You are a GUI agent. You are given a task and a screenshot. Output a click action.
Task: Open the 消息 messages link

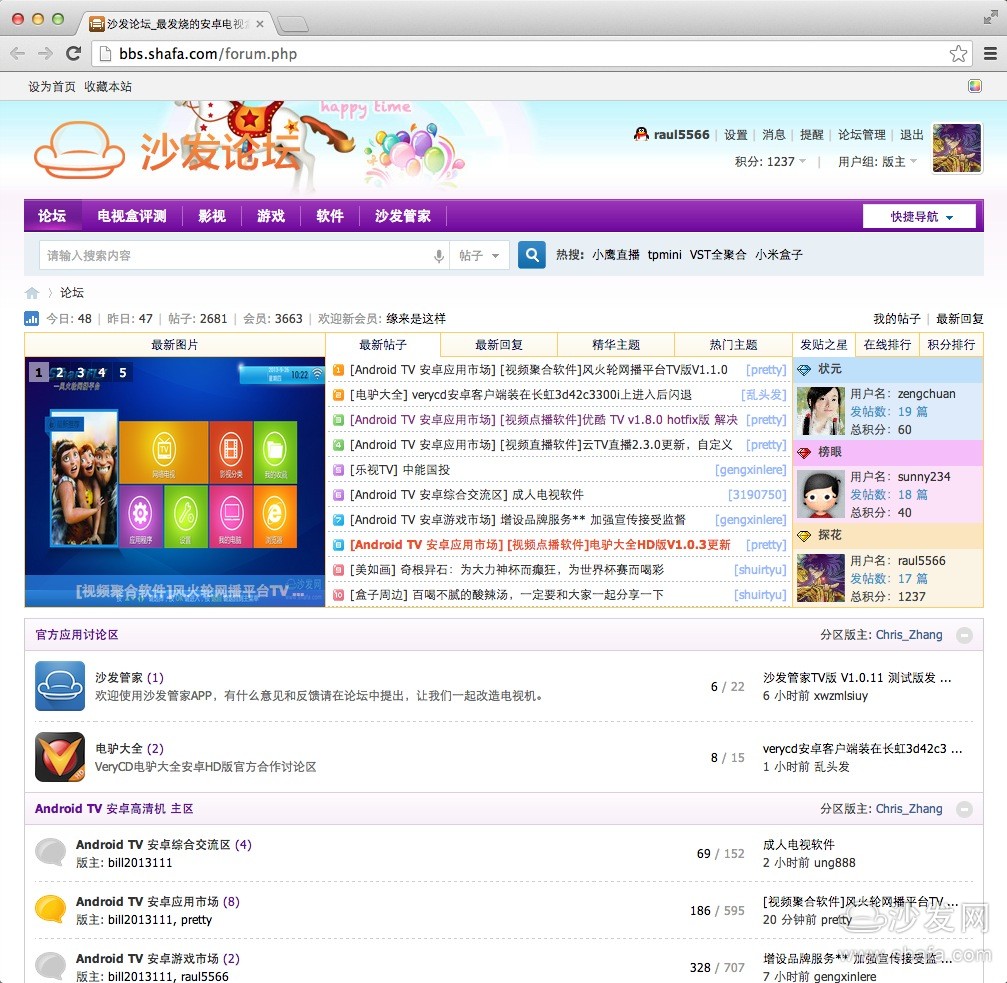point(774,134)
